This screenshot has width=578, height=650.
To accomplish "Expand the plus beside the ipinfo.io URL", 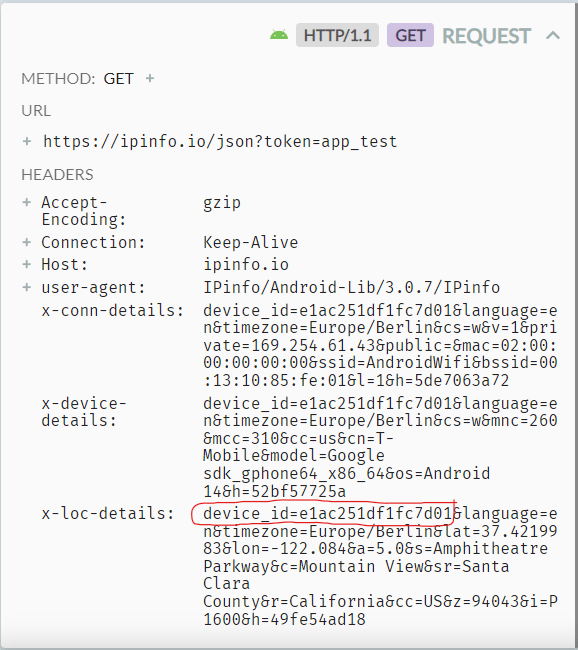I will tap(27, 141).
